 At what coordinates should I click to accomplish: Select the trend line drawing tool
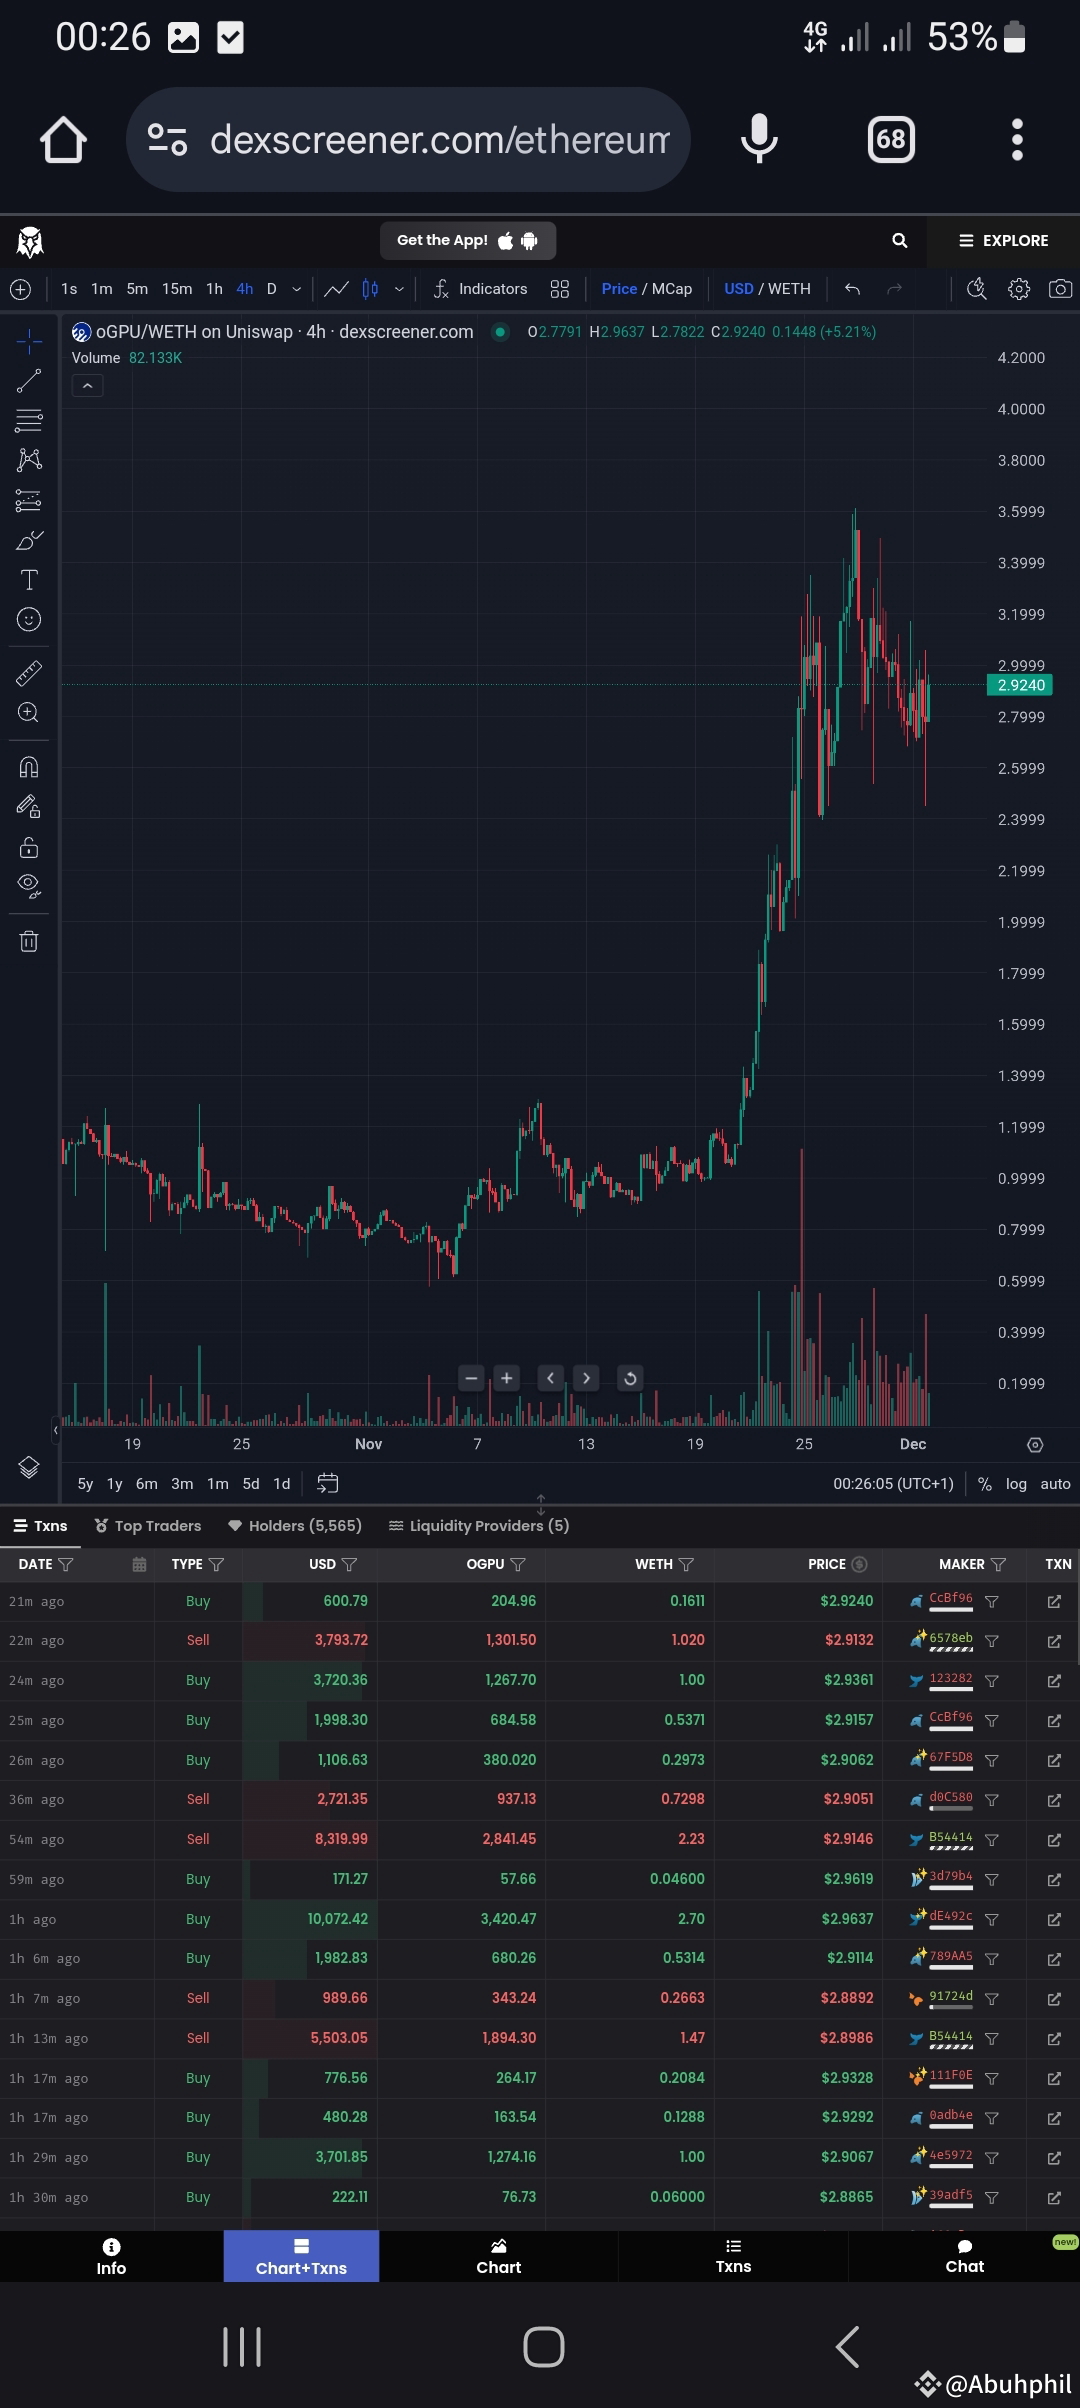tap(29, 381)
